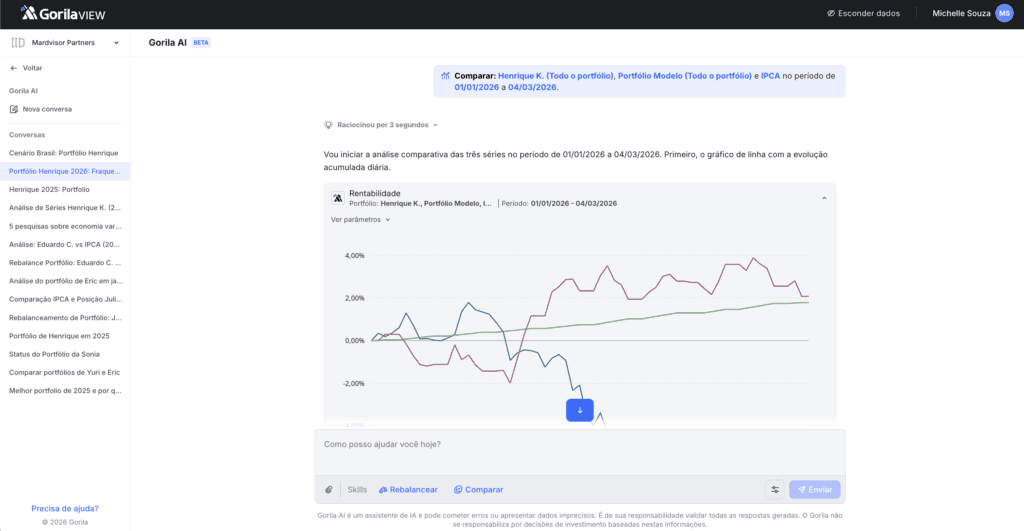1024x531 pixels.
Task: Click the Gorila View logo
Action: pos(65,13)
